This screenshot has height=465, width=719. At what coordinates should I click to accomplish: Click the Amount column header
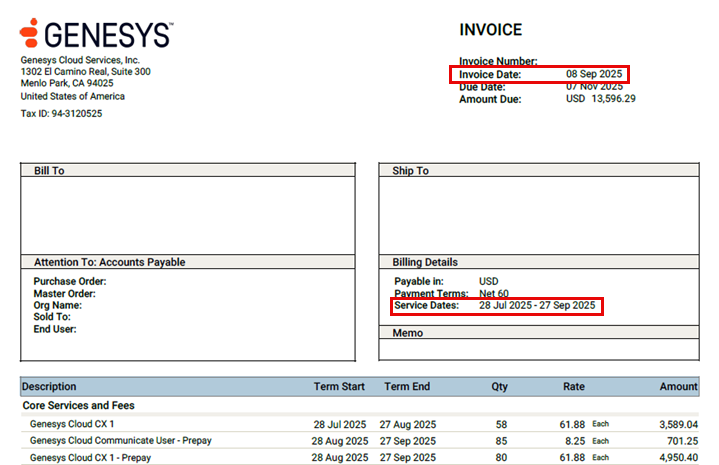[678, 386]
